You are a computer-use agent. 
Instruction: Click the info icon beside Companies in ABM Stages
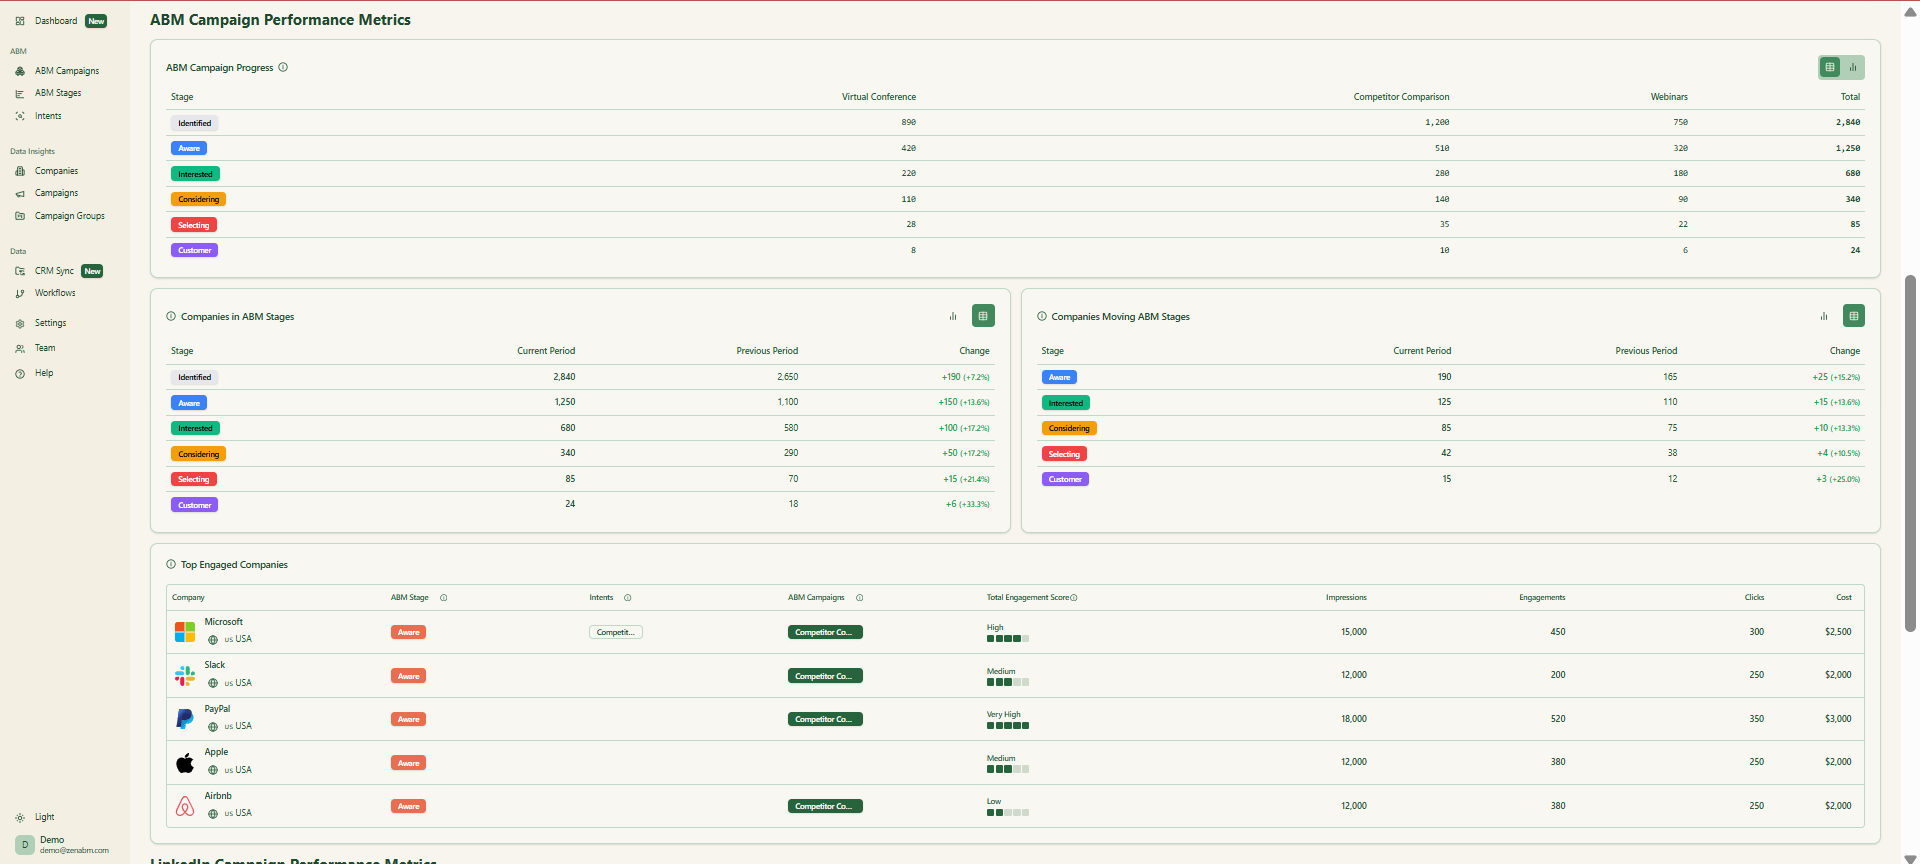click(x=171, y=316)
